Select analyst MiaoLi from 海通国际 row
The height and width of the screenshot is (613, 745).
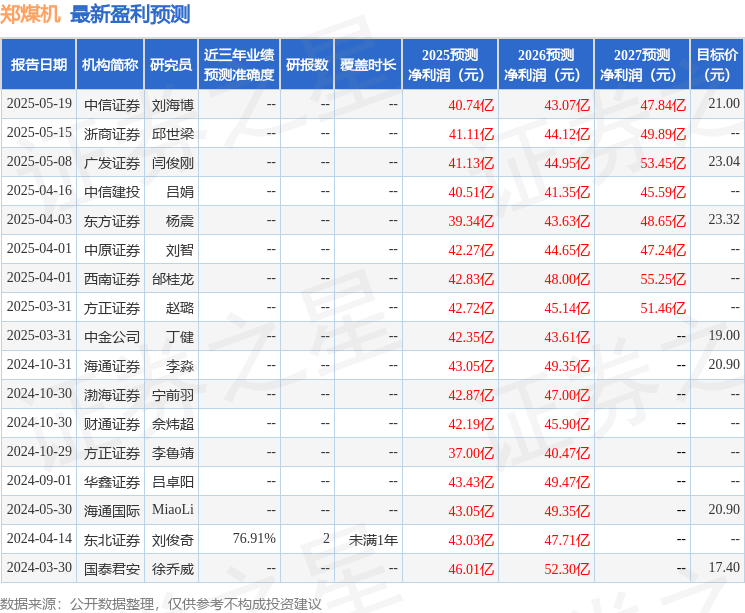tap(172, 510)
